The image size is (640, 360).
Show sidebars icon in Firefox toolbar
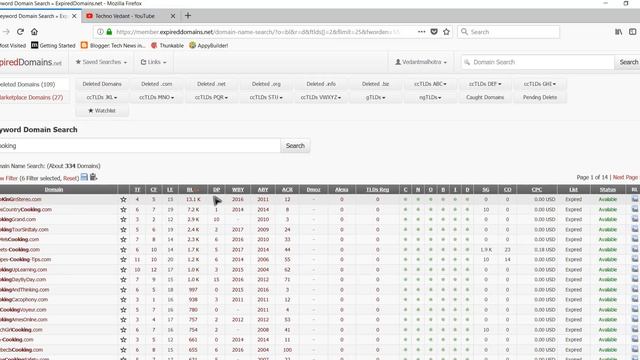633,32
